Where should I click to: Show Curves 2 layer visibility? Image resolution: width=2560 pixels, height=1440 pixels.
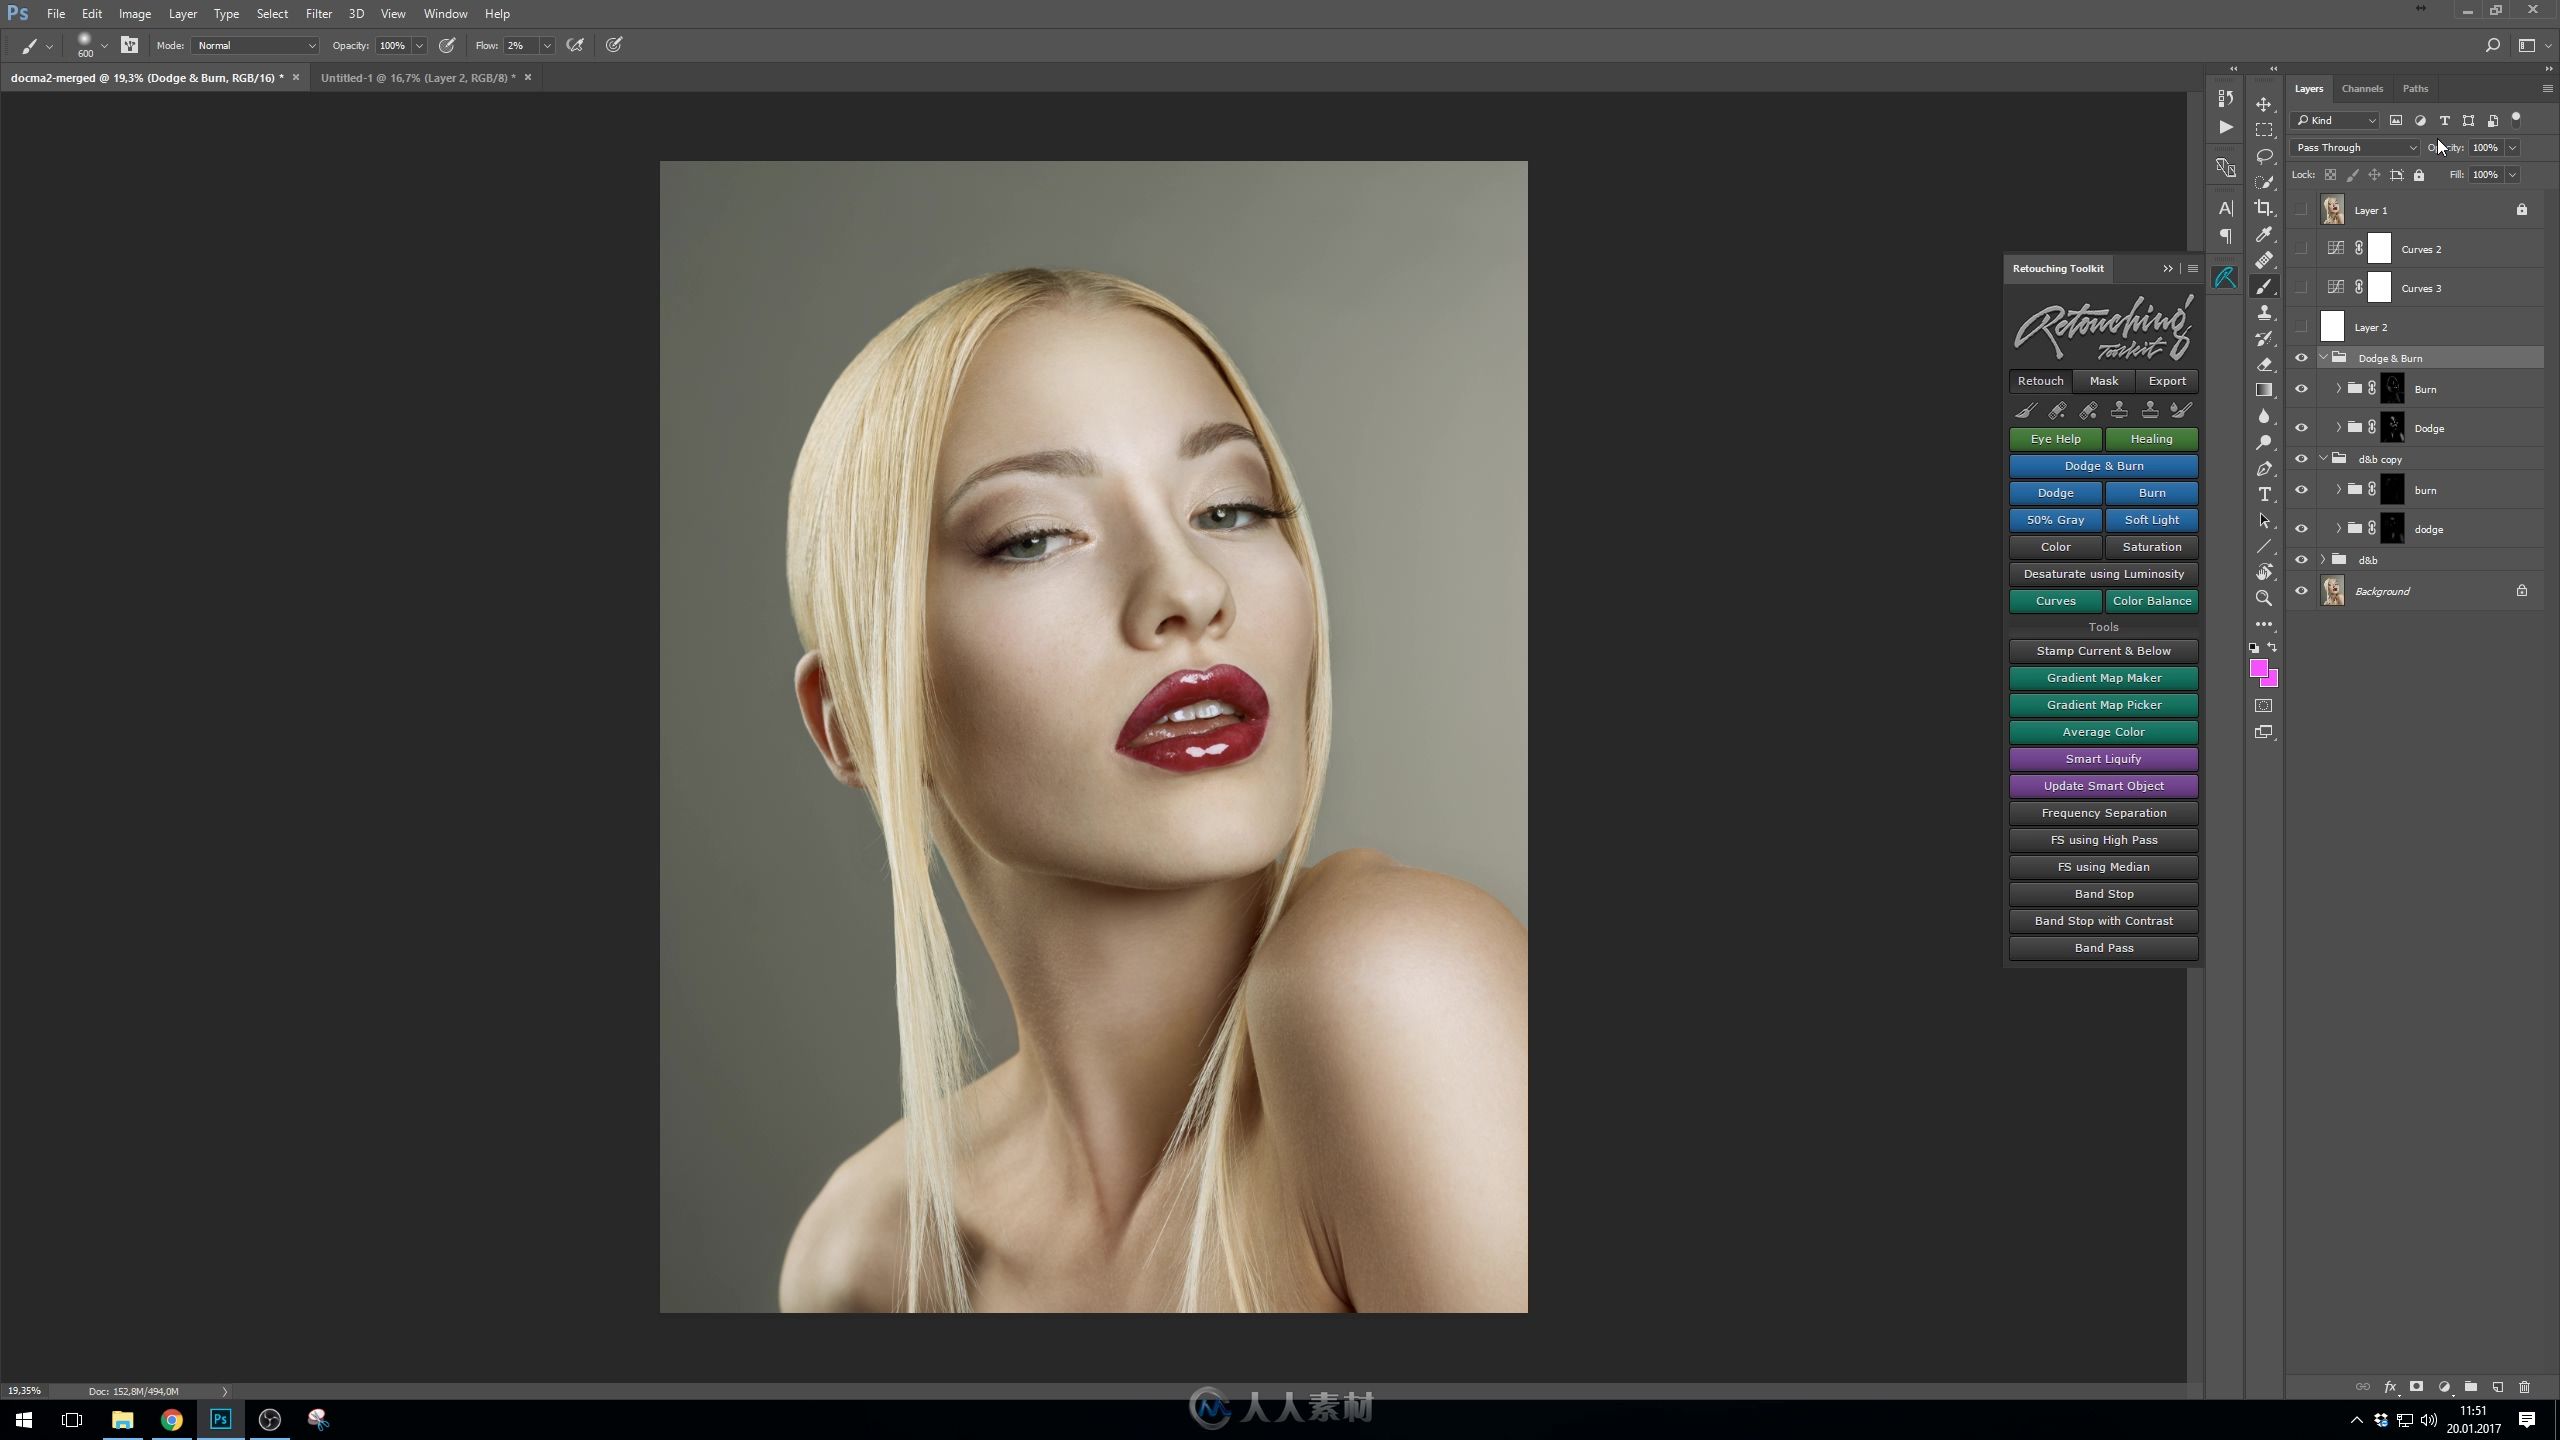coord(2301,249)
